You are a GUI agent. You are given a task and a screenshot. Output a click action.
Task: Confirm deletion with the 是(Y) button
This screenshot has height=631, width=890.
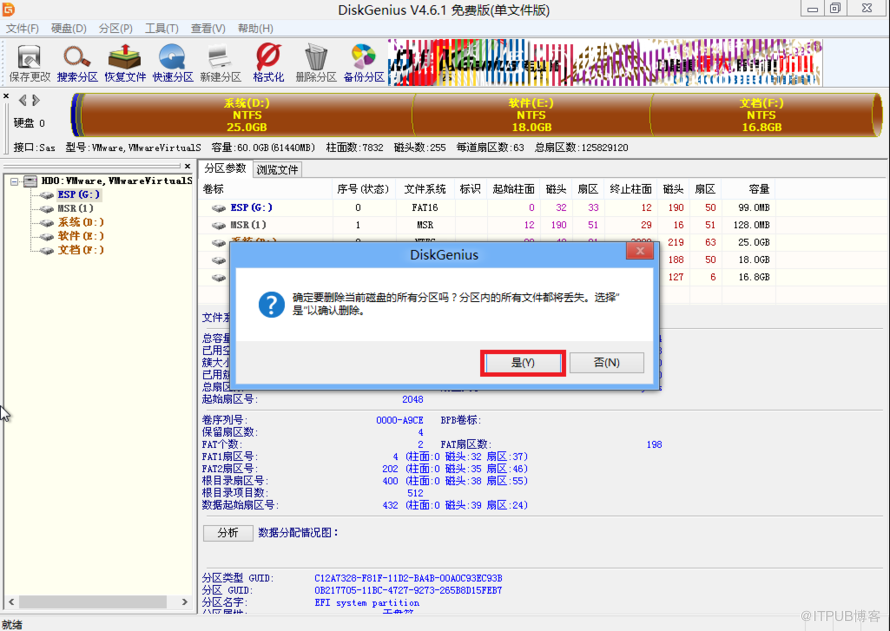(523, 363)
